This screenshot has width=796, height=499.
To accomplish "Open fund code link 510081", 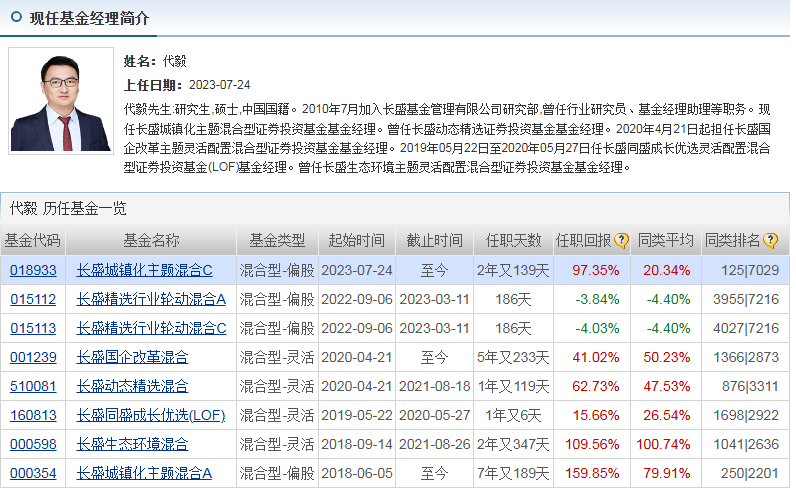I will pos(33,386).
